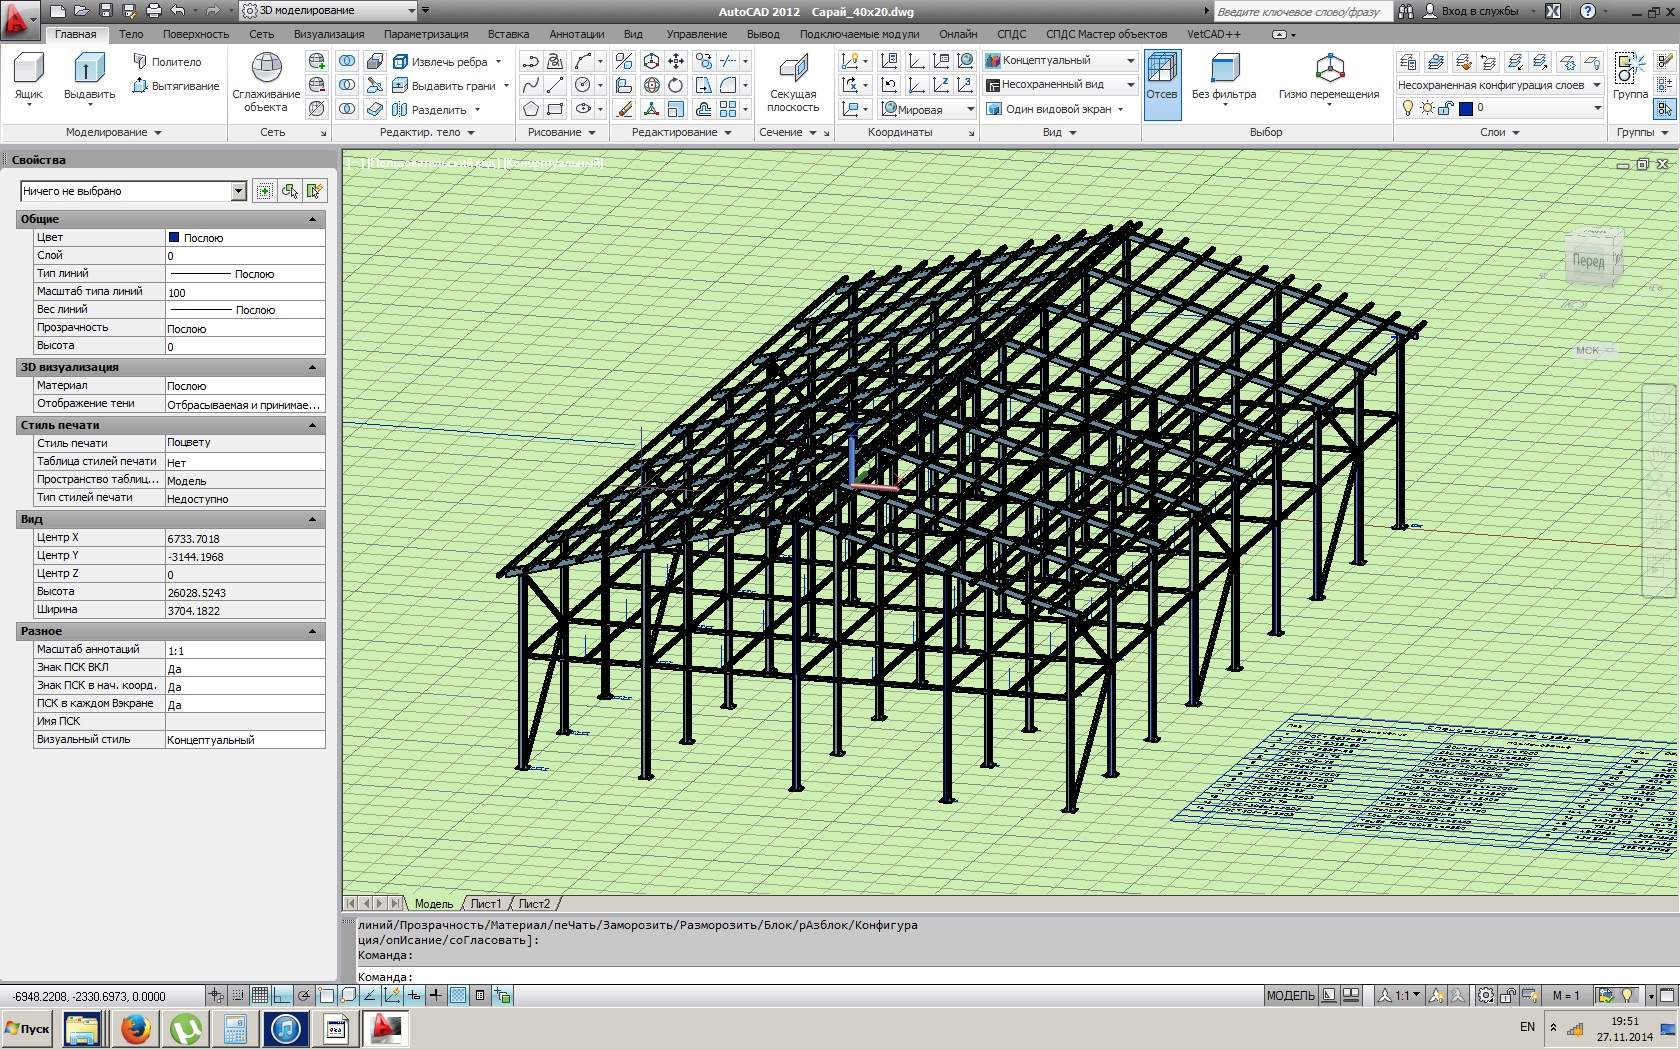Toggle МОДЕЛЬ model space button
The height and width of the screenshot is (1050, 1680).
[1290, 995]
